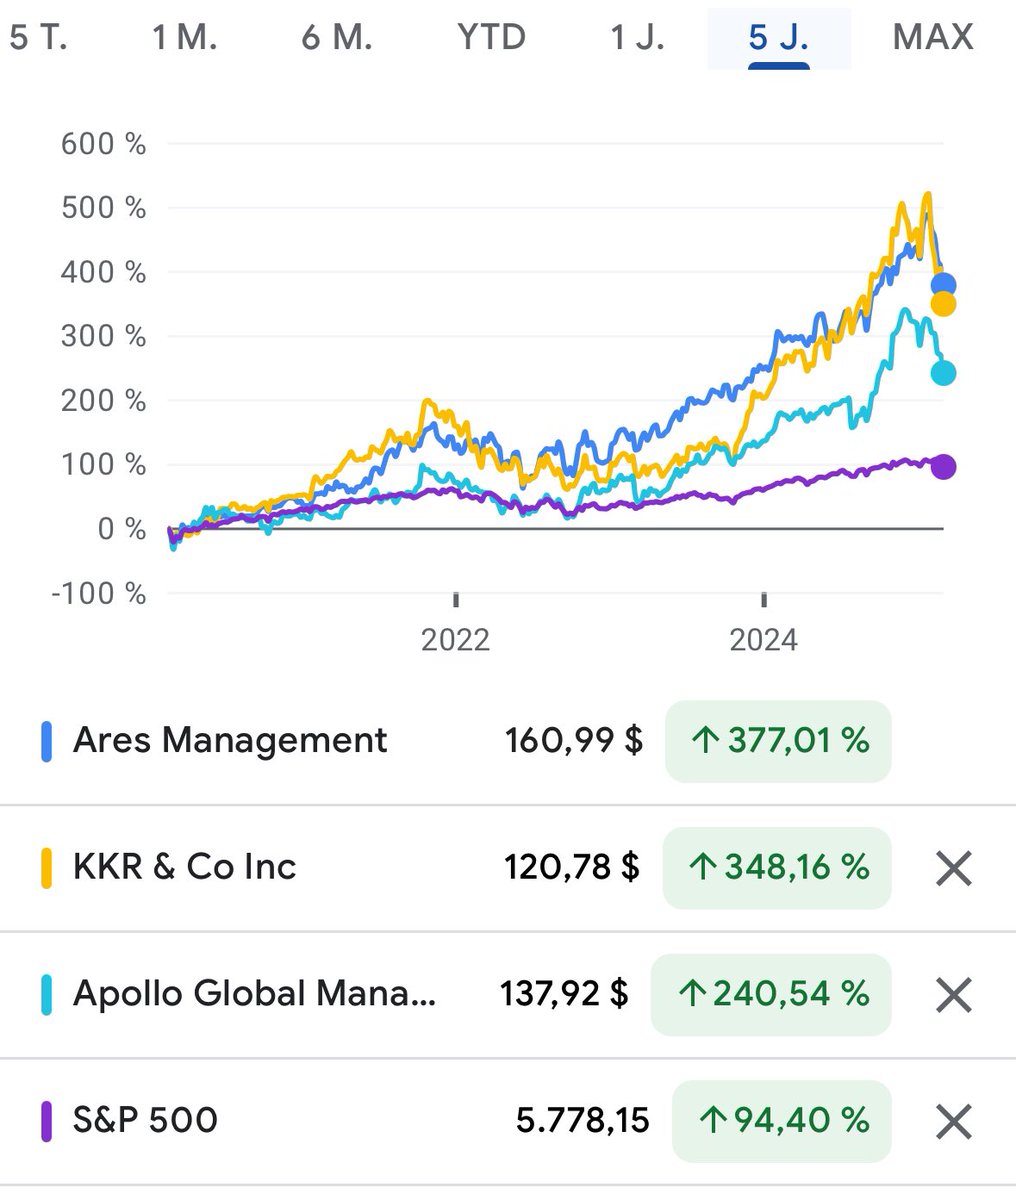Image resolution: width=1016 pixels, height=1200 pixels.
Task: Click the 2022 x-axis label
Action: tap(455, 640)
